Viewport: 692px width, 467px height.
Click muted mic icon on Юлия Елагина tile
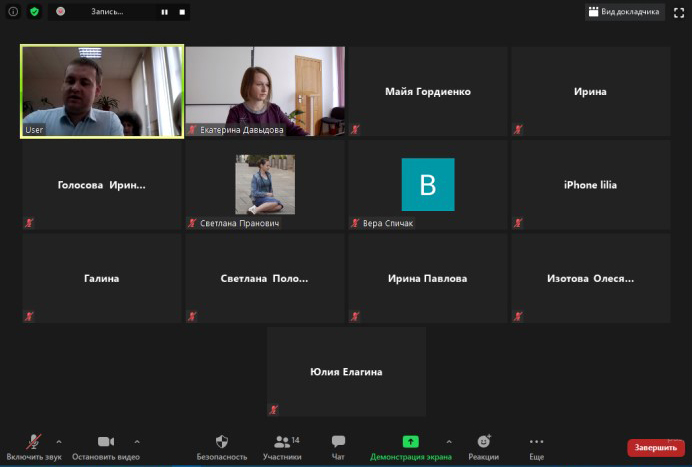point(274,410)
